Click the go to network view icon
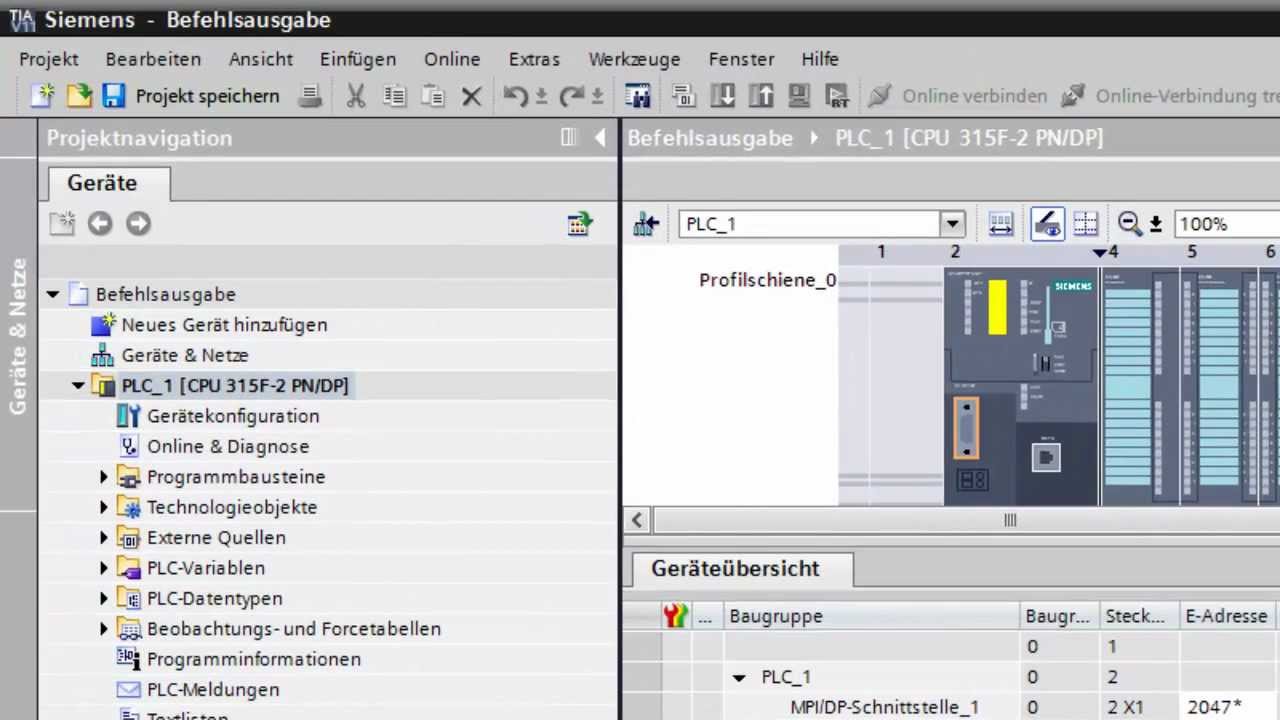This screenshot has width=1280, height=720. click(x=646, y=224)
